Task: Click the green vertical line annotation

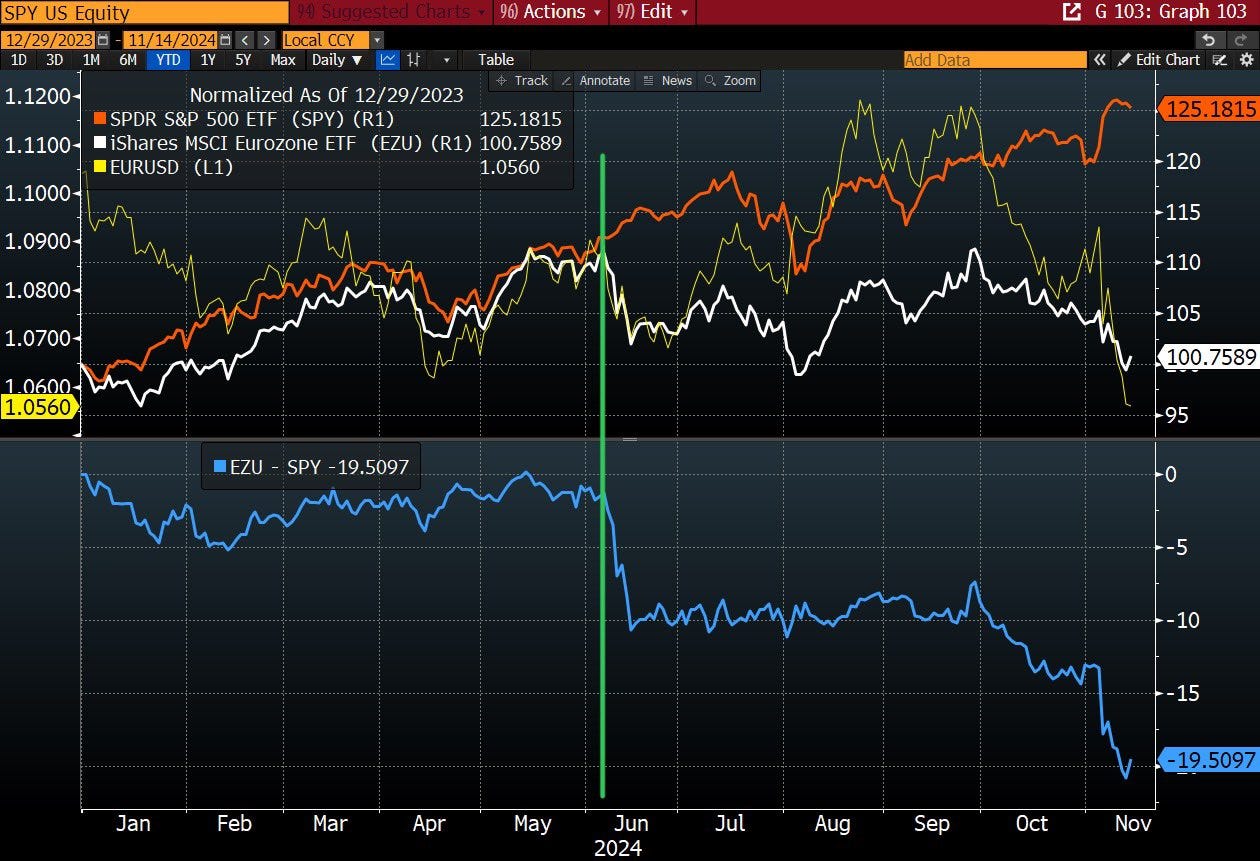Action: pyautogui.click(x=602, y=476)
